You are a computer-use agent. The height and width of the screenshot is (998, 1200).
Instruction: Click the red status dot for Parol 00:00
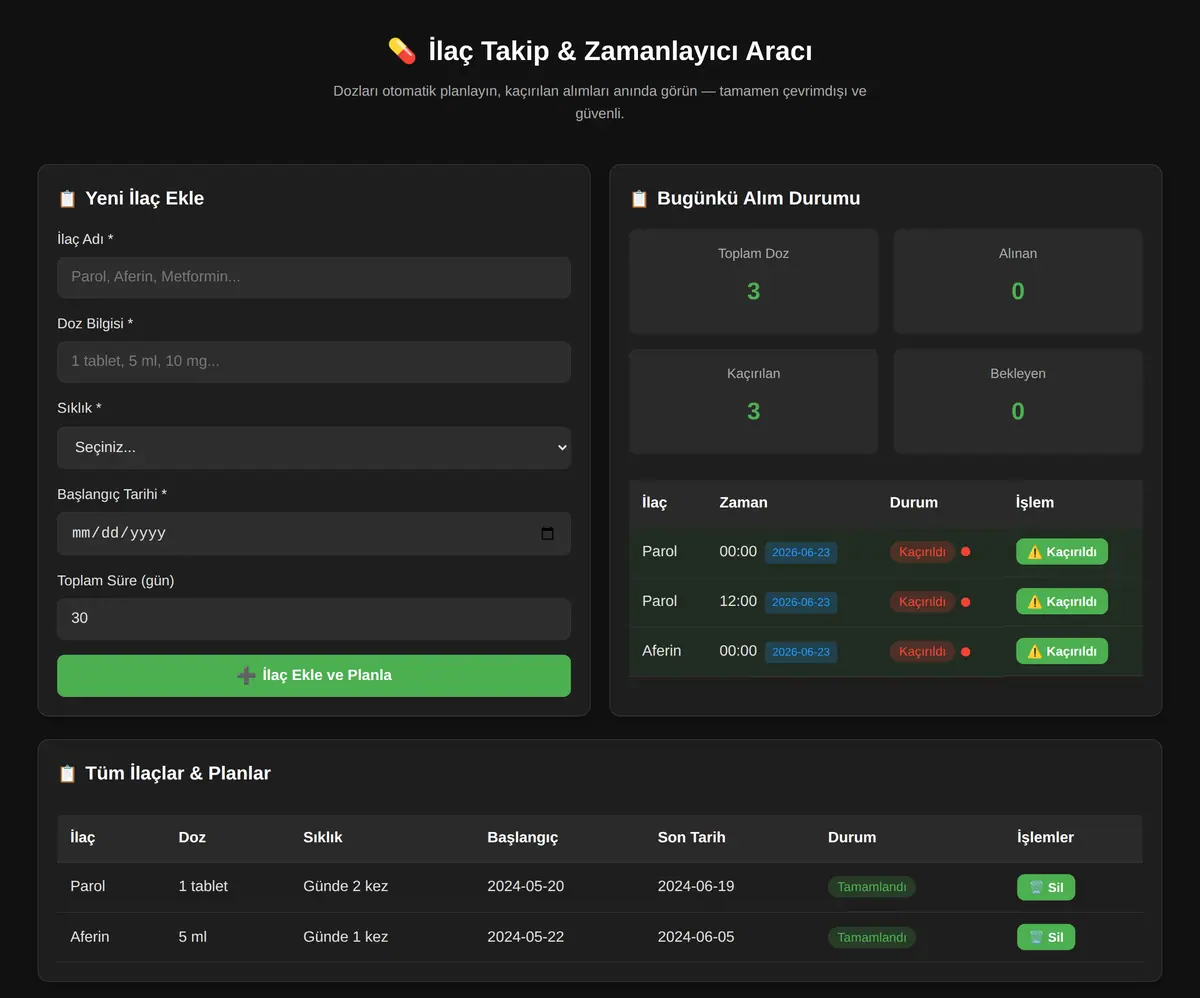(965, 552)
